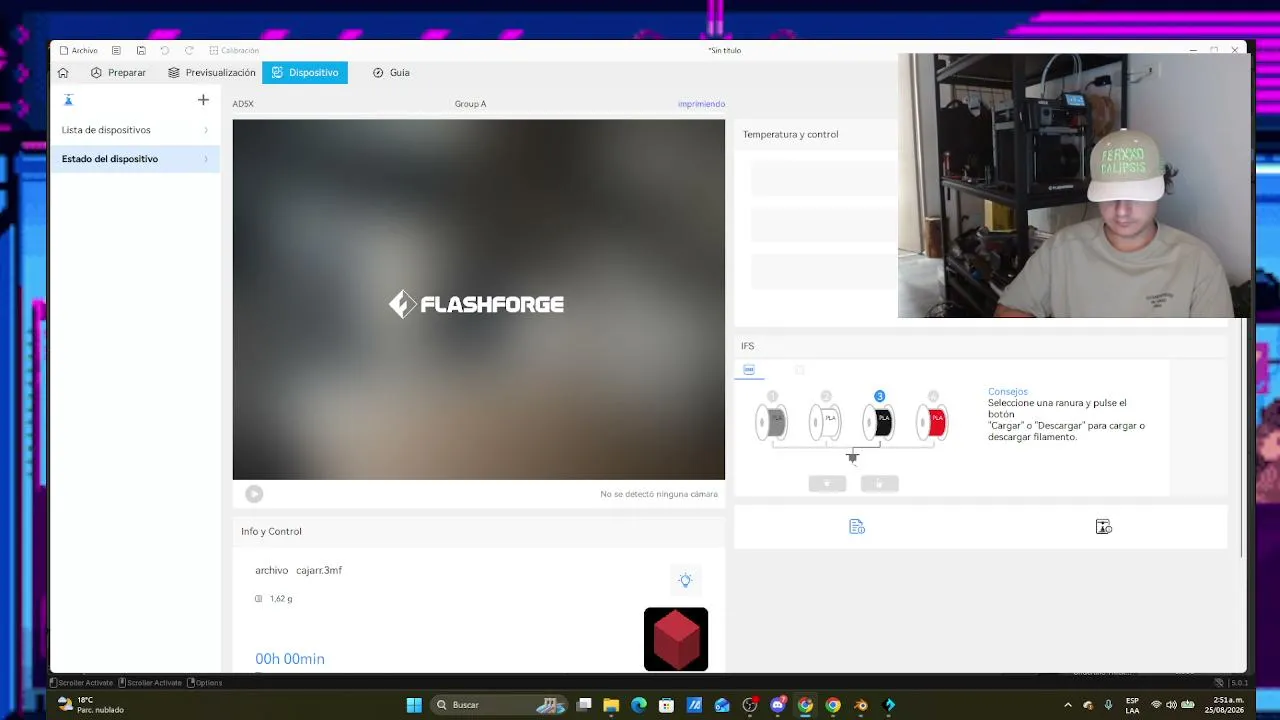1280x720 pixels.
Task: Click the 'Group A' label
Action: [x=470, y=104]
